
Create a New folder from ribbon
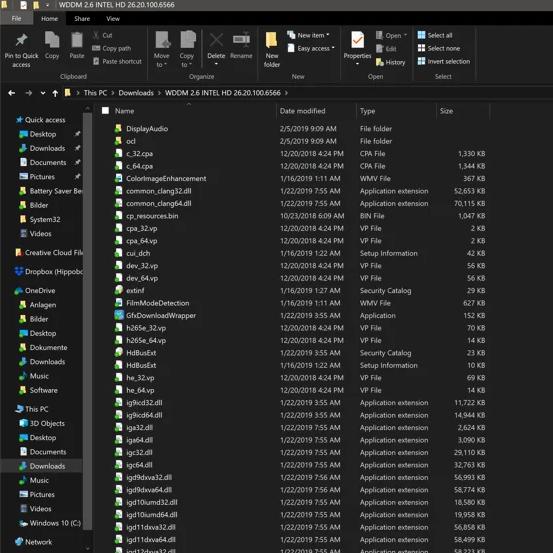[272, 49]
